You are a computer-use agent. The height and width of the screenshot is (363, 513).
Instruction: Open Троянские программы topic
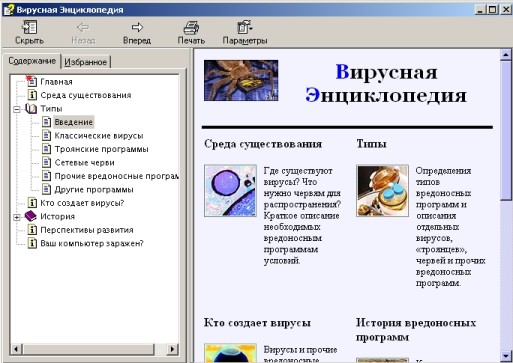tap(102, 149)
